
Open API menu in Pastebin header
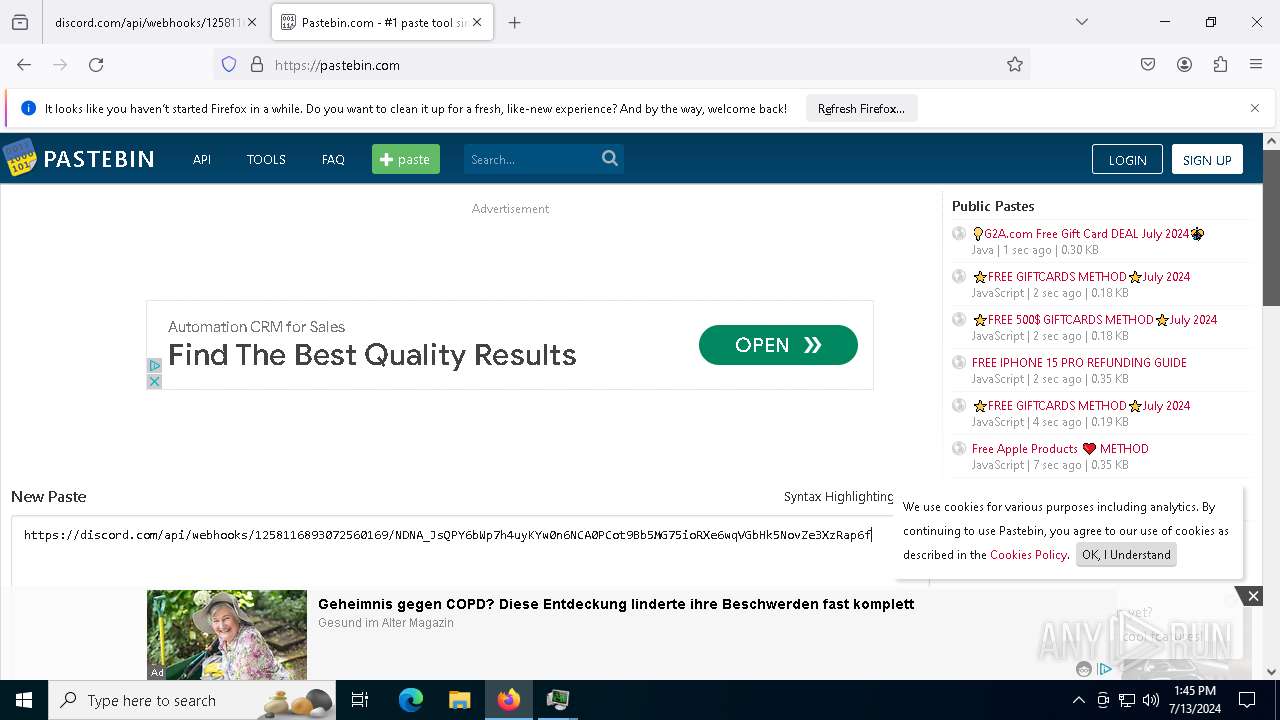point(202,159)
